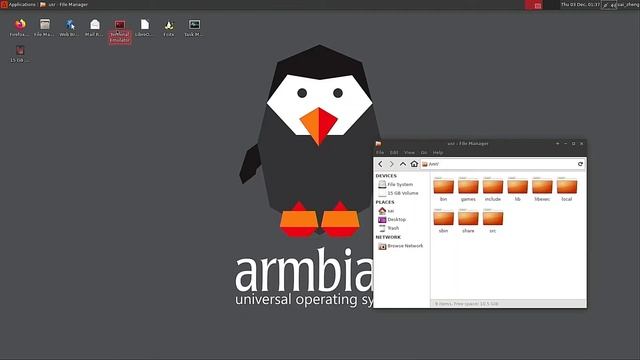The width and height of the screenshot is (640, 360).
Task: Open the File menu in File Manager
Action: pos(380,153)
